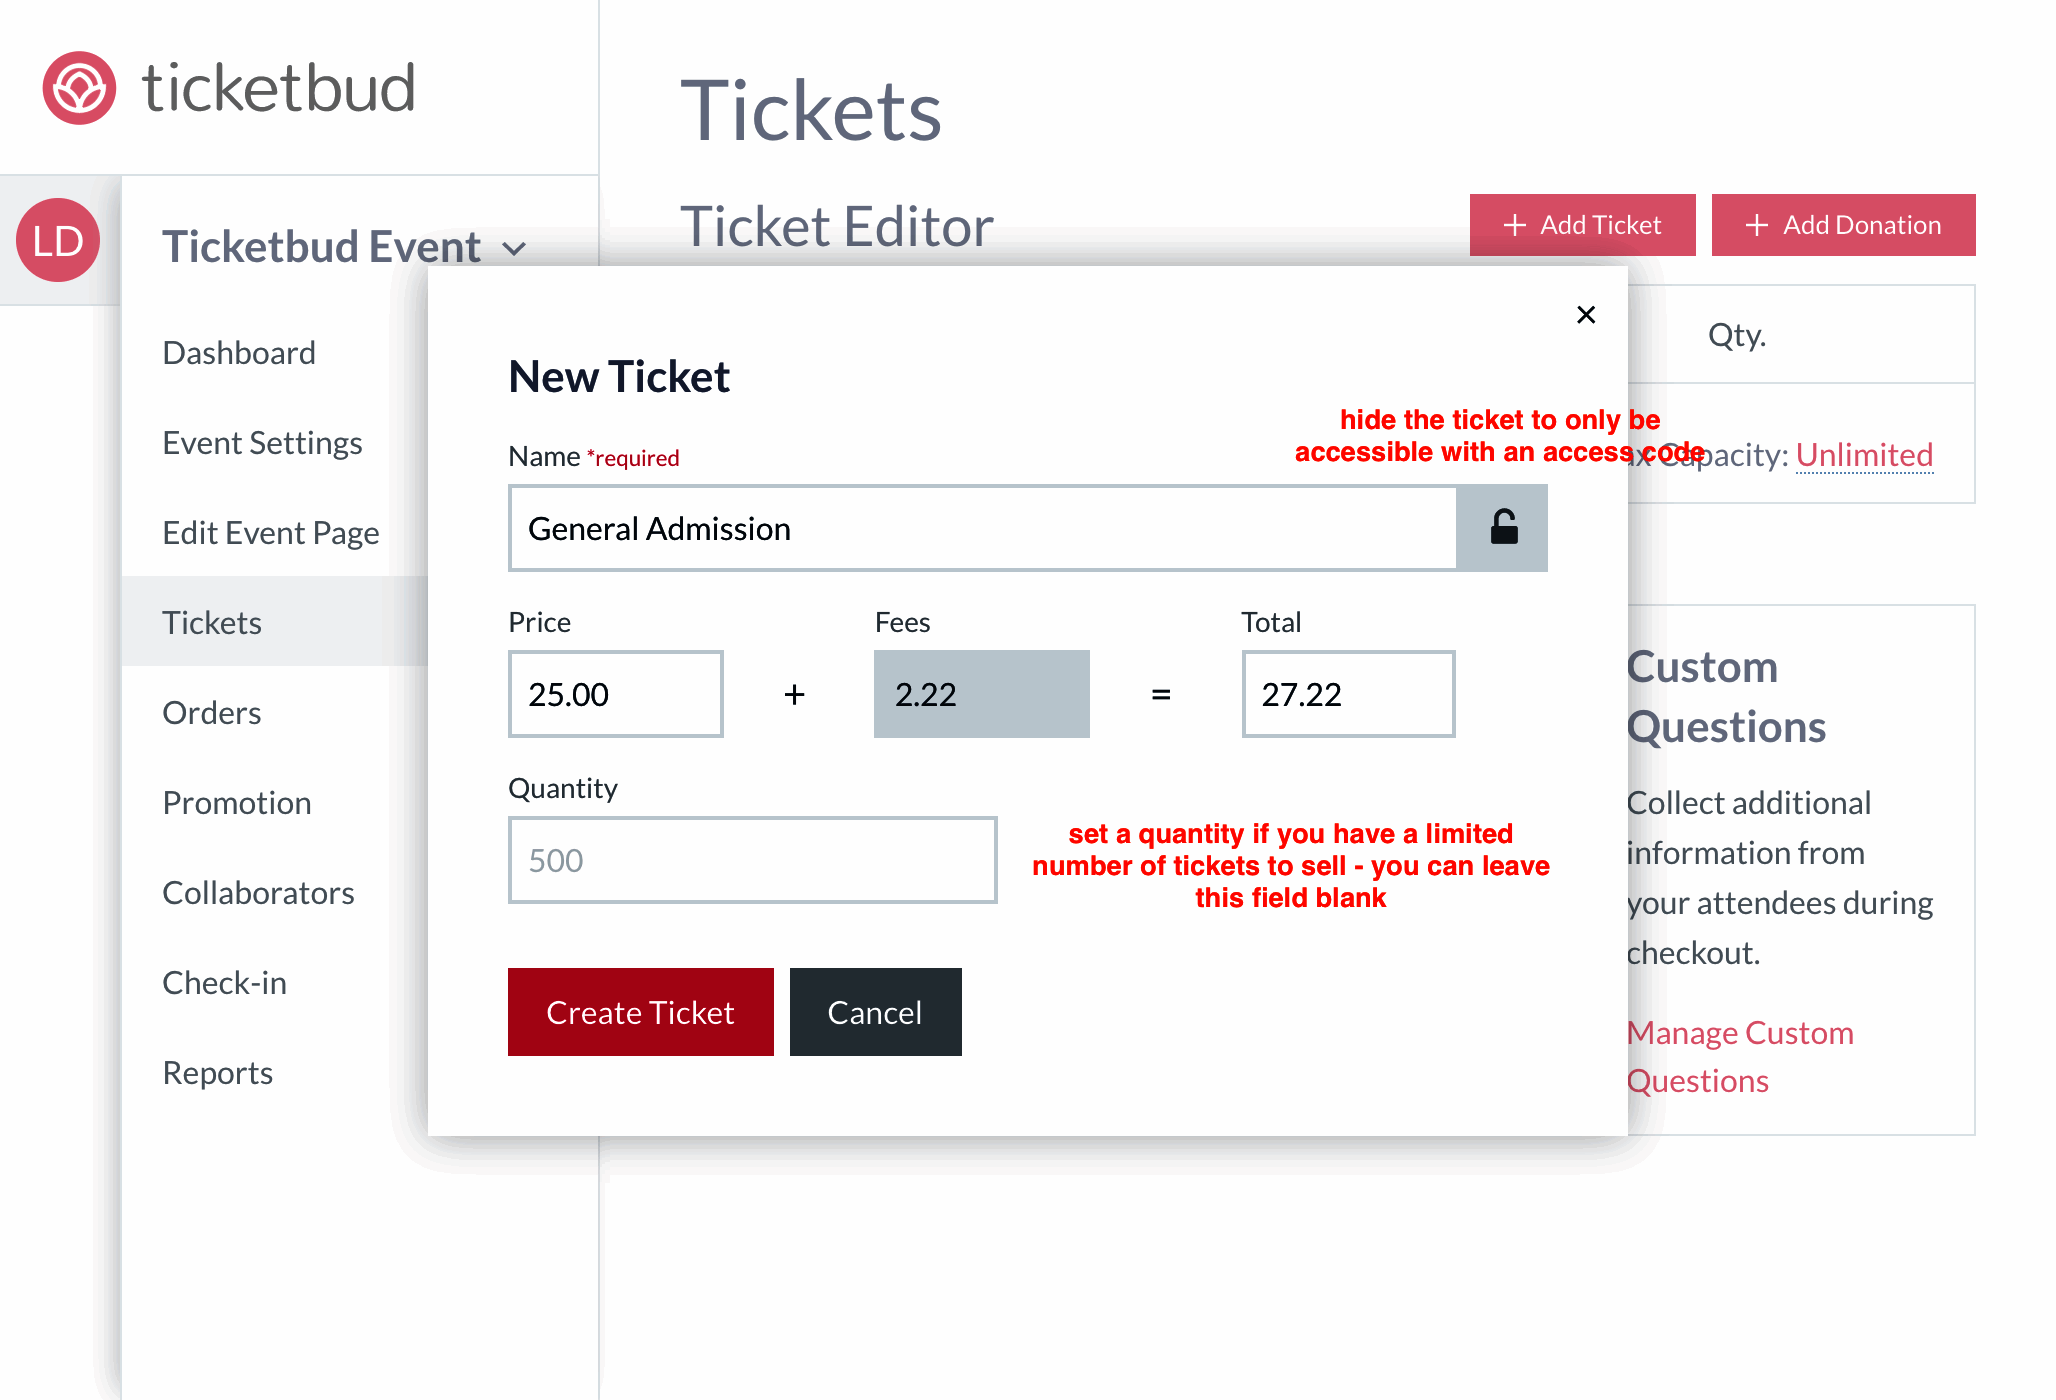Screen dimensions: 2056x1400
Task: Open the Promotion section
Action: point(236,802)
